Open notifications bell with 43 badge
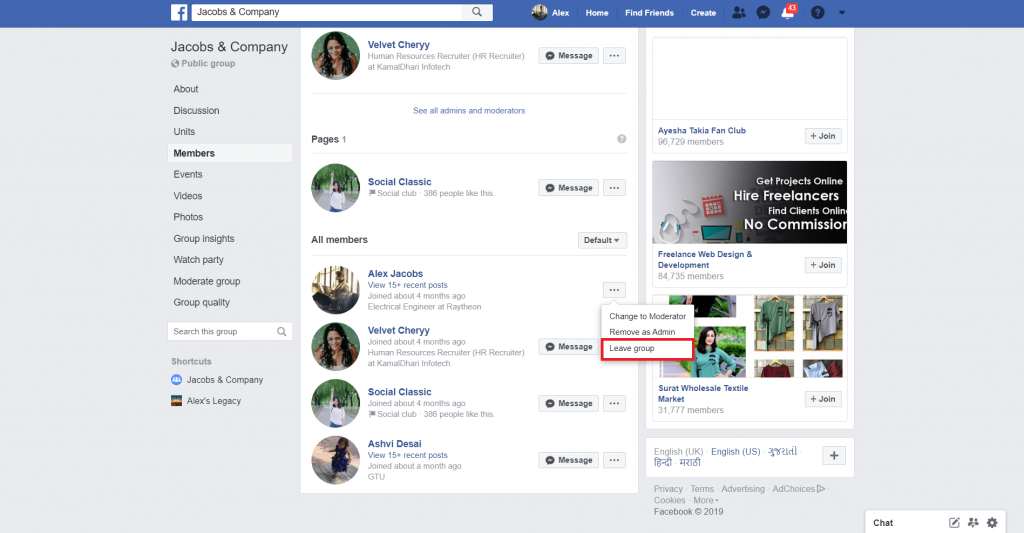Viewport: 1024px width, 533px height. coord(788,12)
